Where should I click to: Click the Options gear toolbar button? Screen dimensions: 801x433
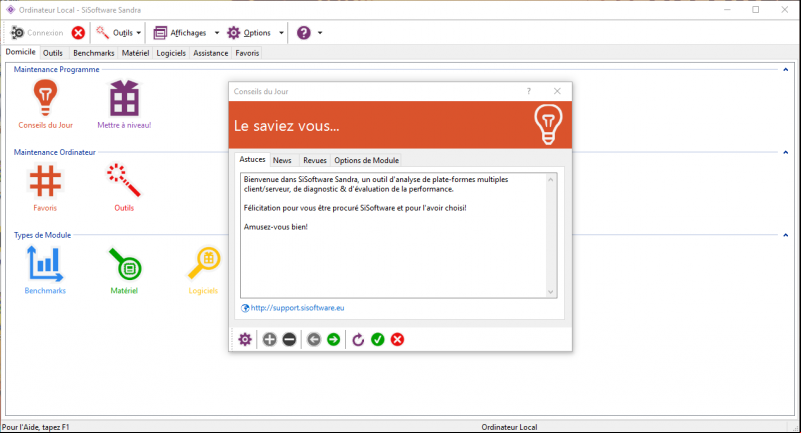249,33
